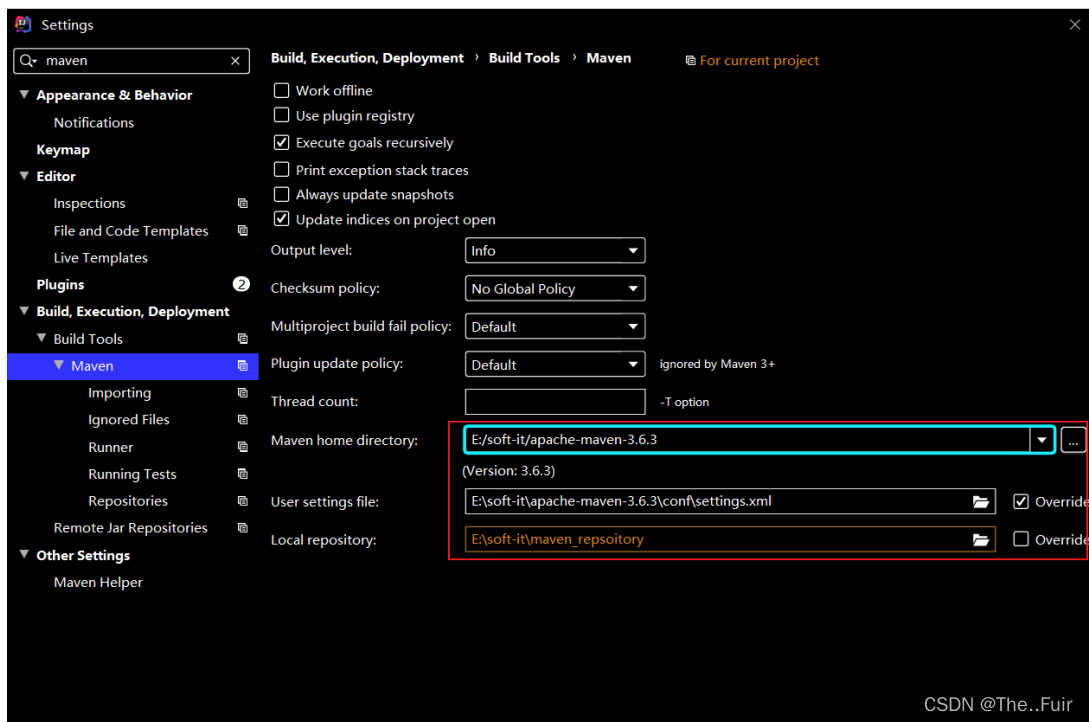Image resolution: width=1089 pixels, height=722 pixels.
Task: Open the Checksum policy dropdown
Action: pos(555,289)
